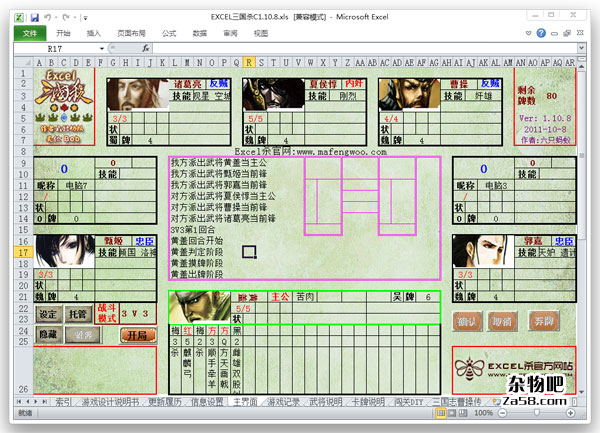Click the 设定 settings button
Viewport: 600px width, 433px height.
point(48,314)
